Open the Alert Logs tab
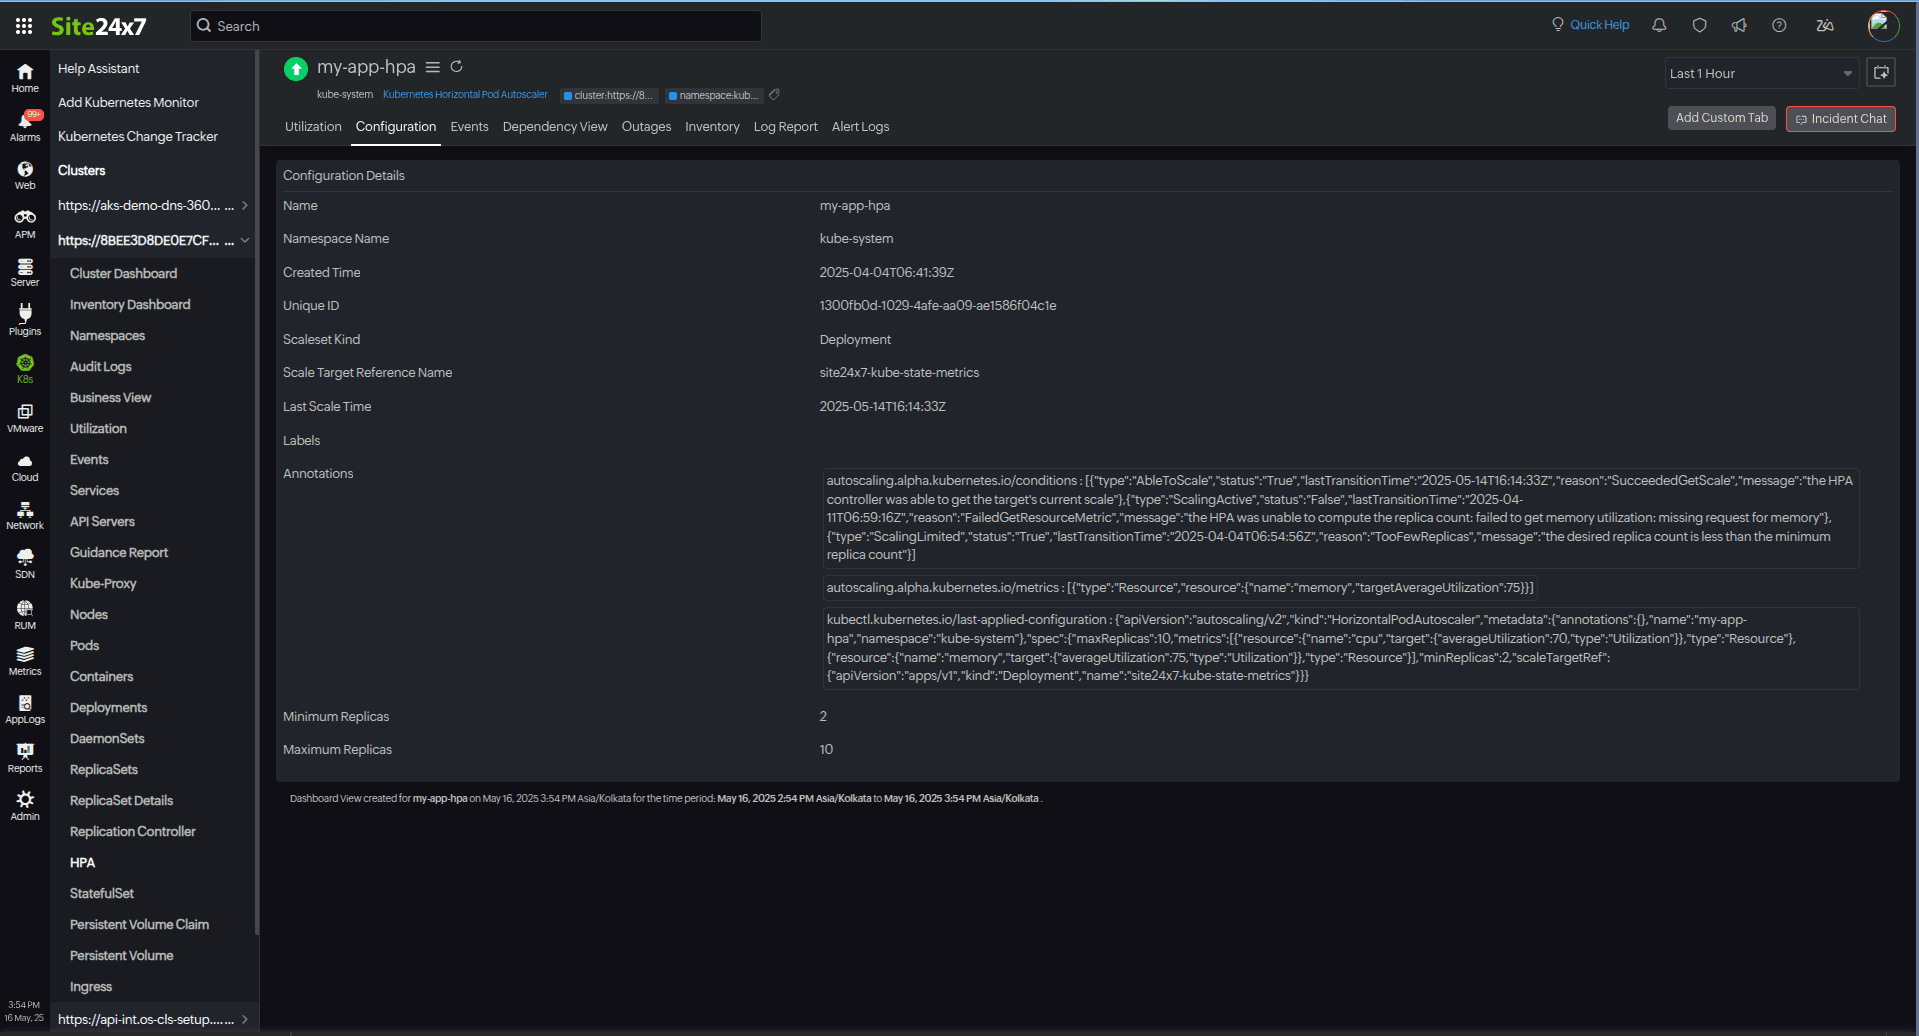The height and width of the screenshot is (1036, 1919). [x=860, y=127]
